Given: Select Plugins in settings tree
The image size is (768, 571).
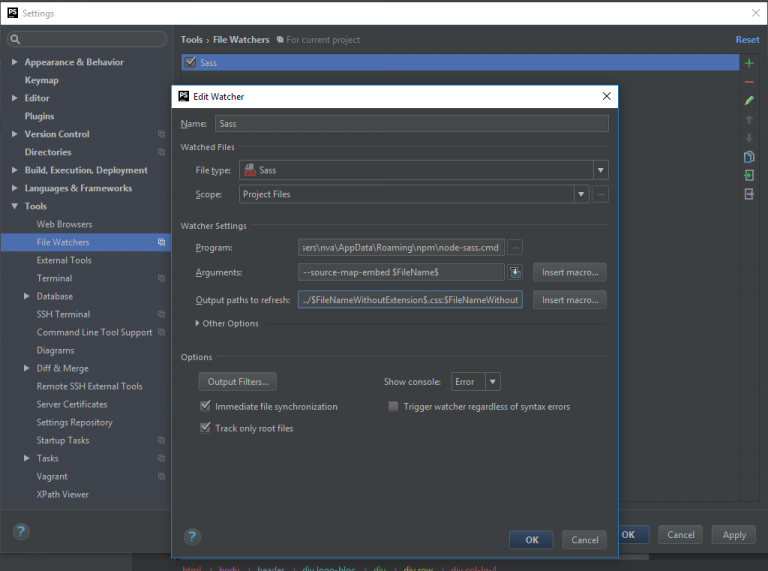Looking at the screenshot, I should click(x=39, y=116).
